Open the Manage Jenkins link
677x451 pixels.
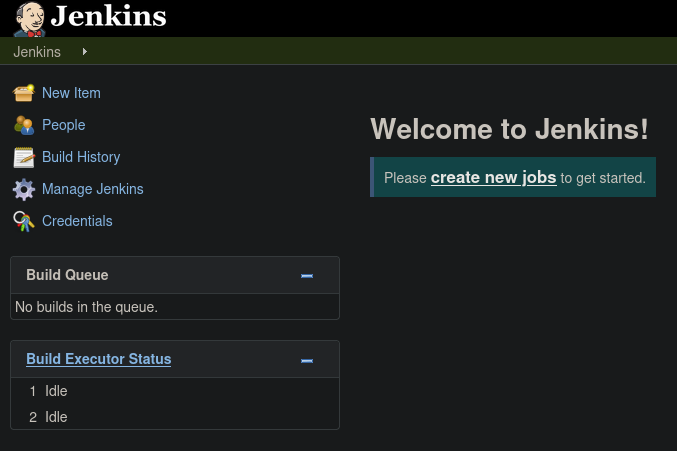pyautogui.click(x=92, y=189)
